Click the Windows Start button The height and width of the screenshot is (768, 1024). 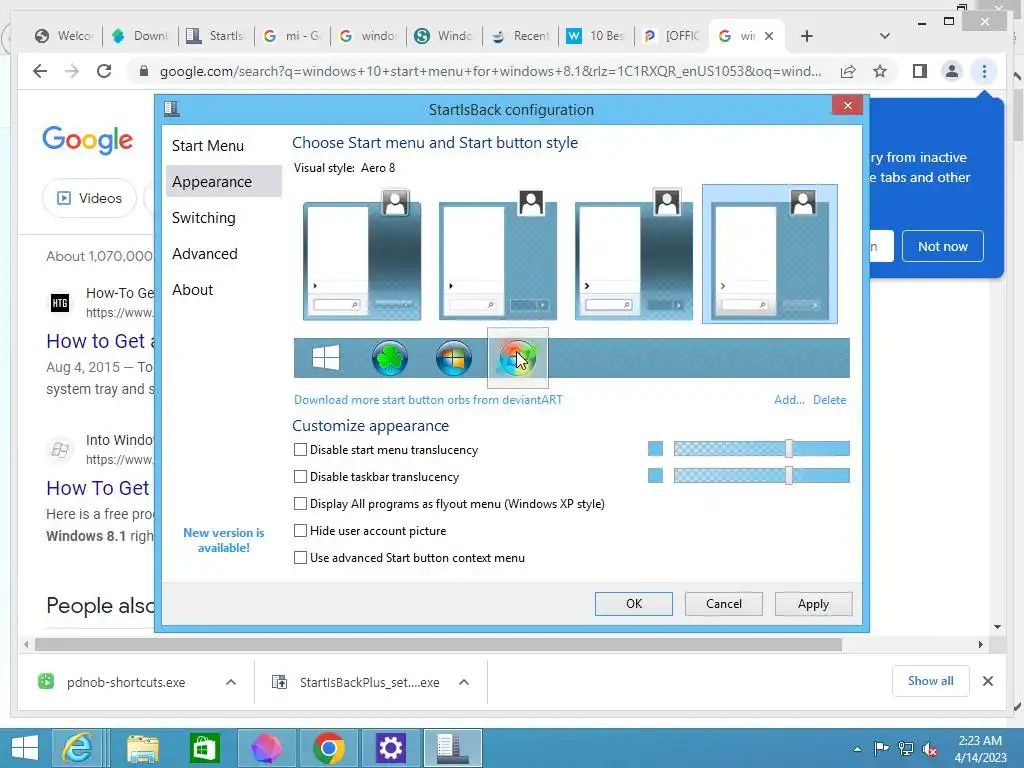tap(25, 748)
